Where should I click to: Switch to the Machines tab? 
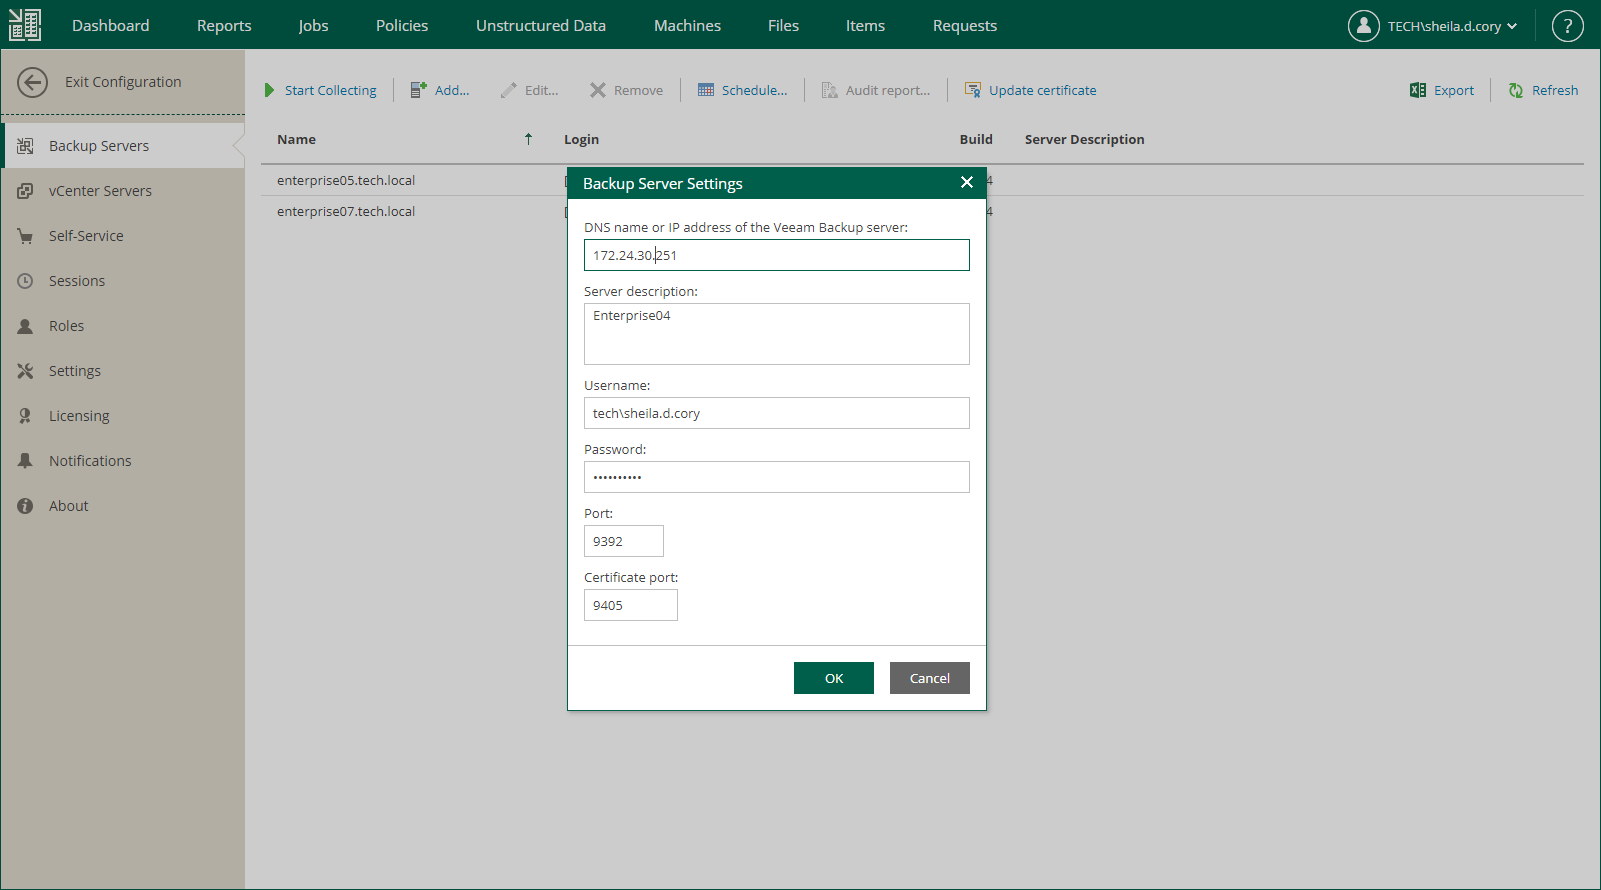pyautogui.click(x=687, y=26)
